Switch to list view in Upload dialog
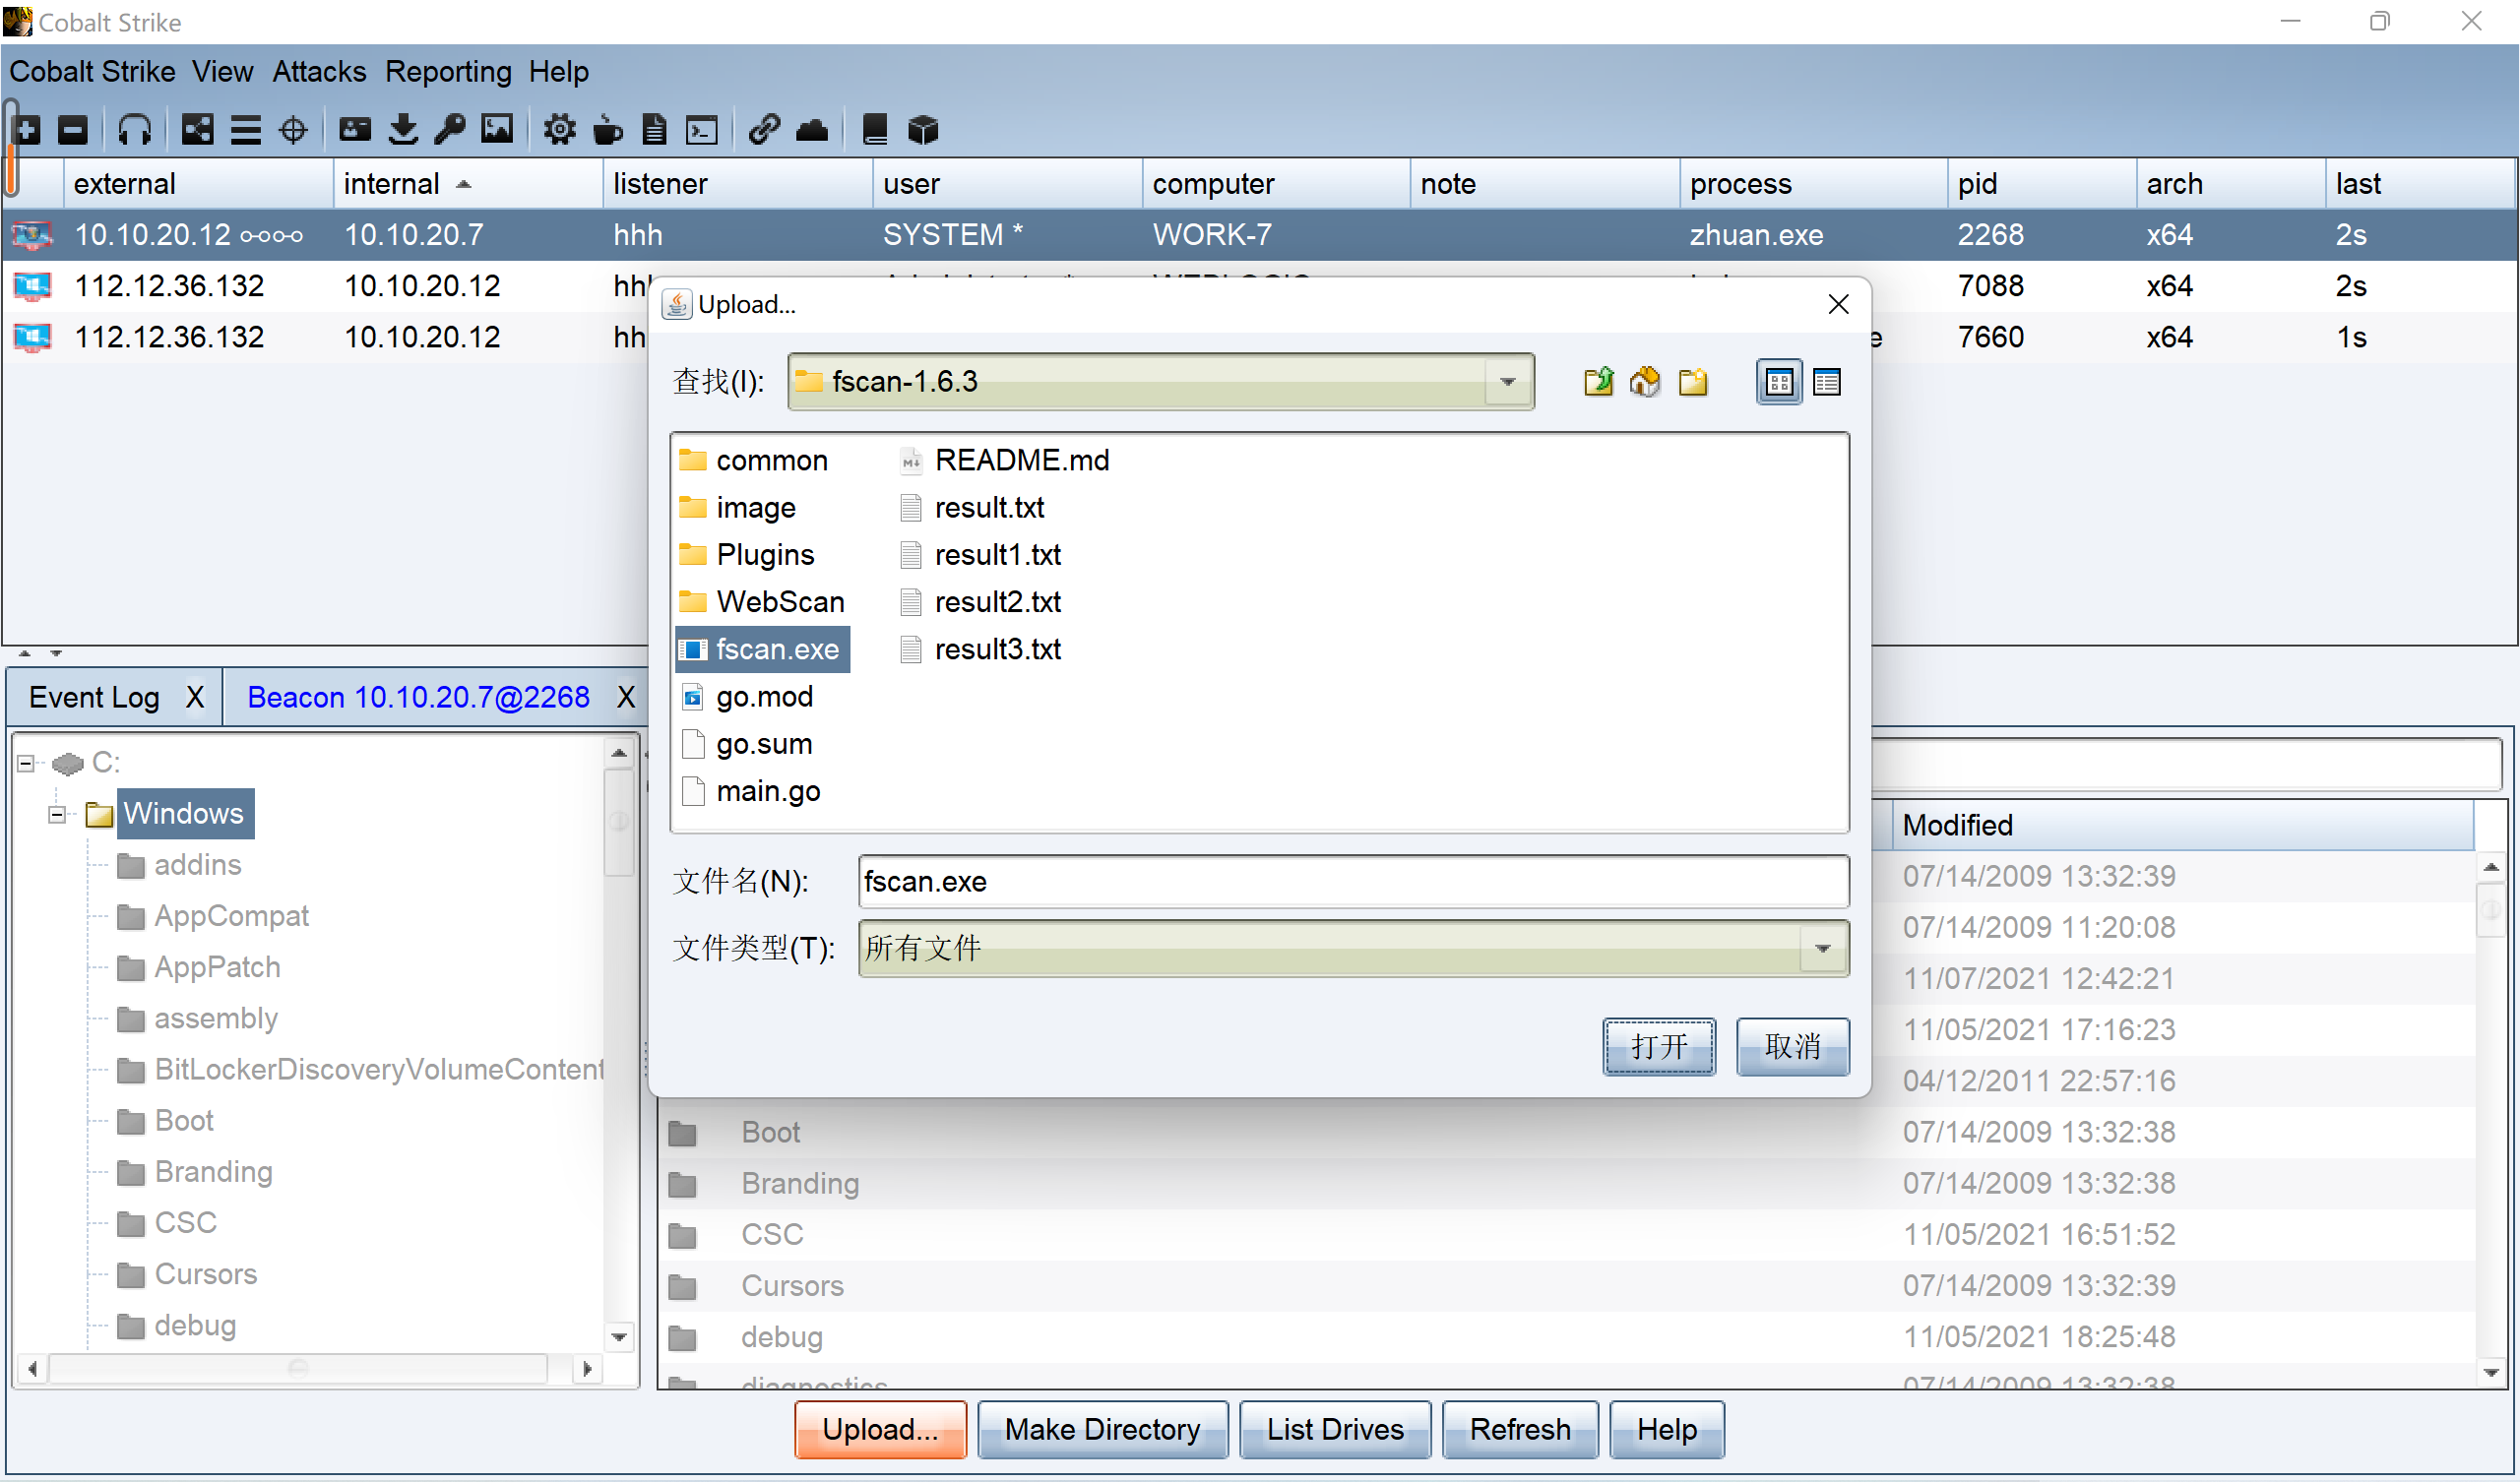The height and width of the screenshot is (1482, 2520). pos(1779,382)
